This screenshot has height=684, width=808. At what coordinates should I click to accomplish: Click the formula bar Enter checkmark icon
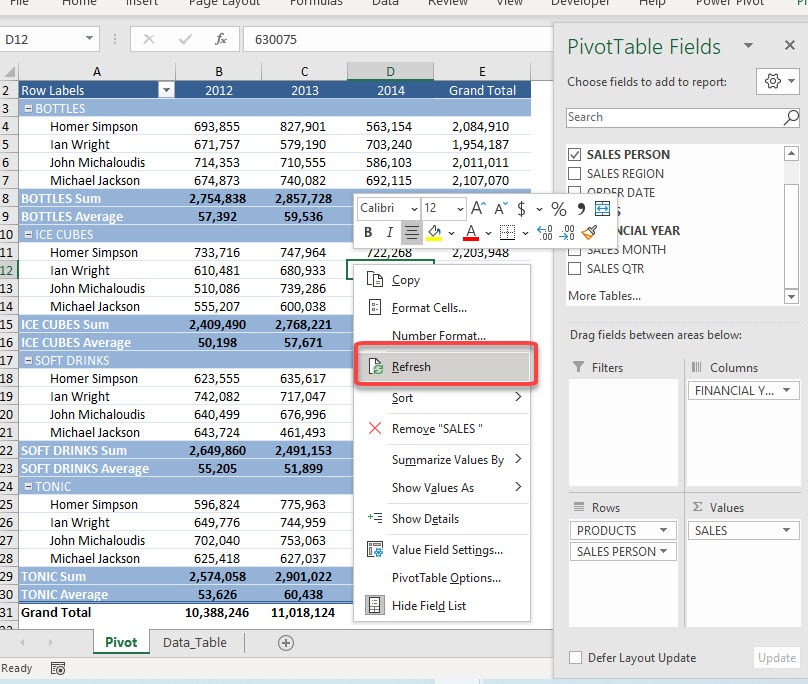185,39
